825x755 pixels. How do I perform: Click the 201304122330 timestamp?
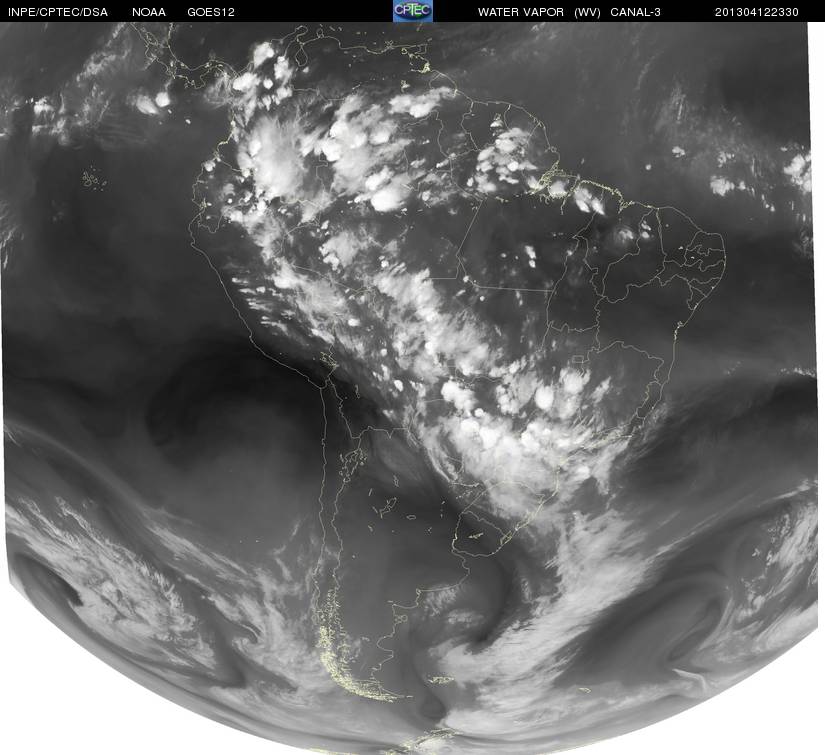tap(757, 12)
